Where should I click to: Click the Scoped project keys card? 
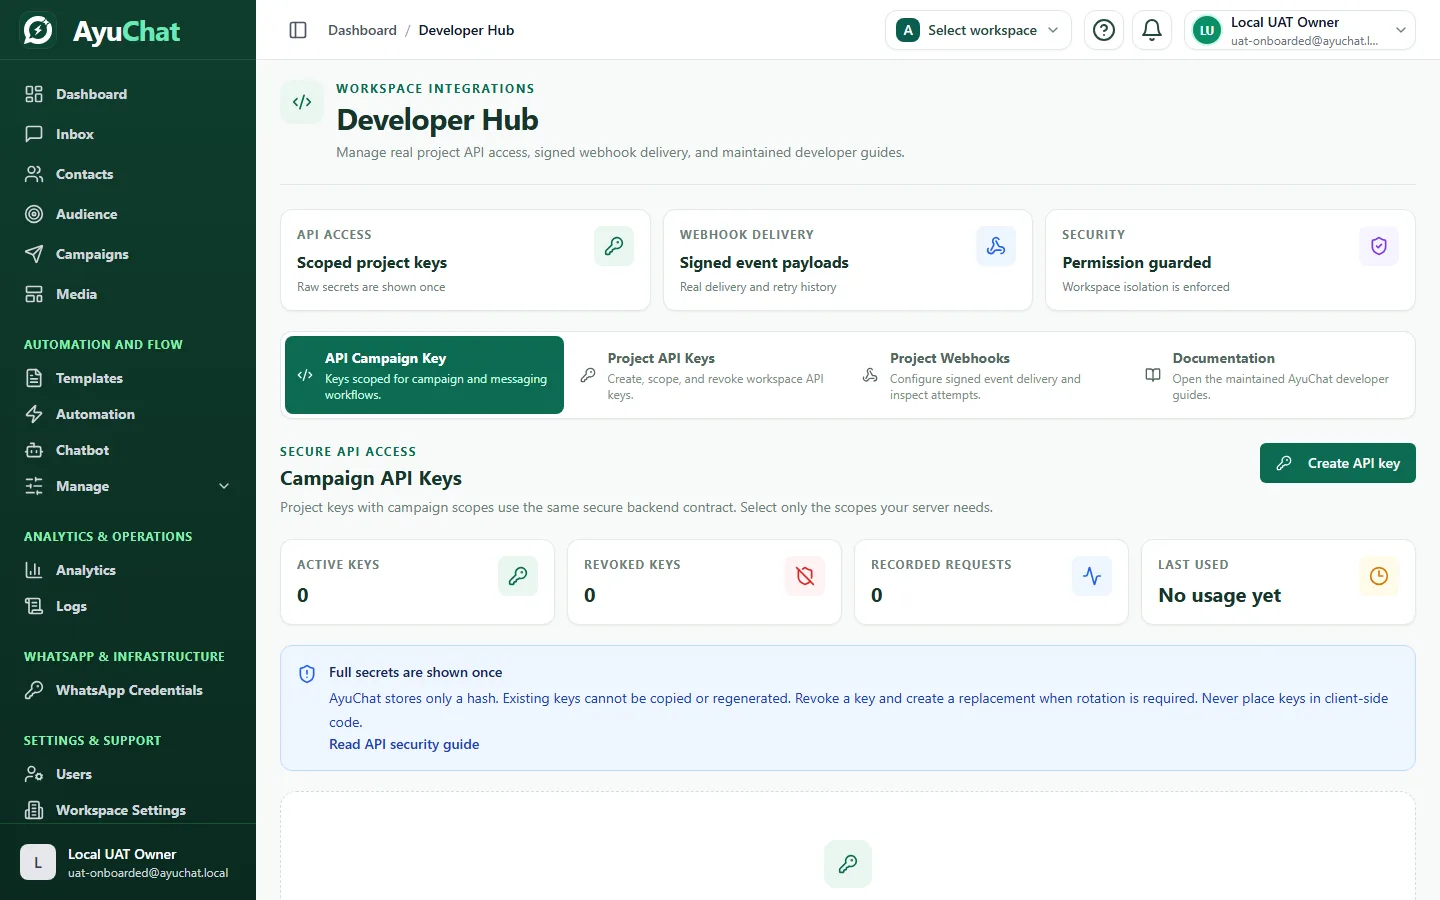(x=465, y=260)
